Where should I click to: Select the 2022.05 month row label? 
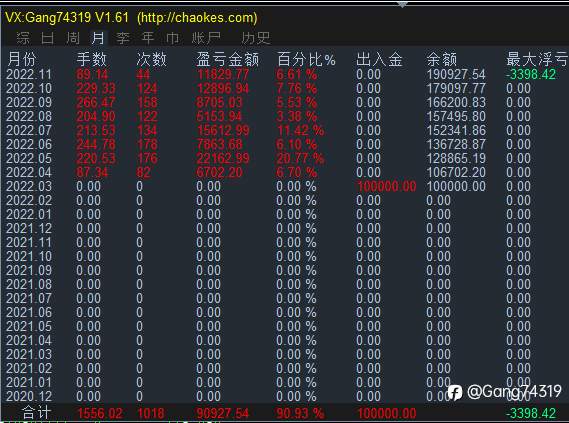(29, 158)
